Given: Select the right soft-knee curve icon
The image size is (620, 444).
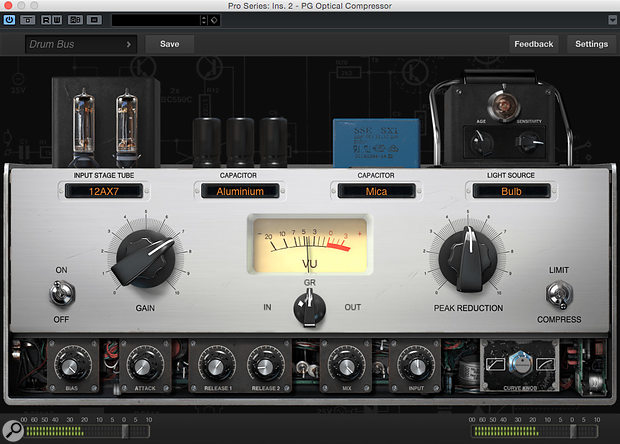Looking at the screenshot, I should point(545,364).
